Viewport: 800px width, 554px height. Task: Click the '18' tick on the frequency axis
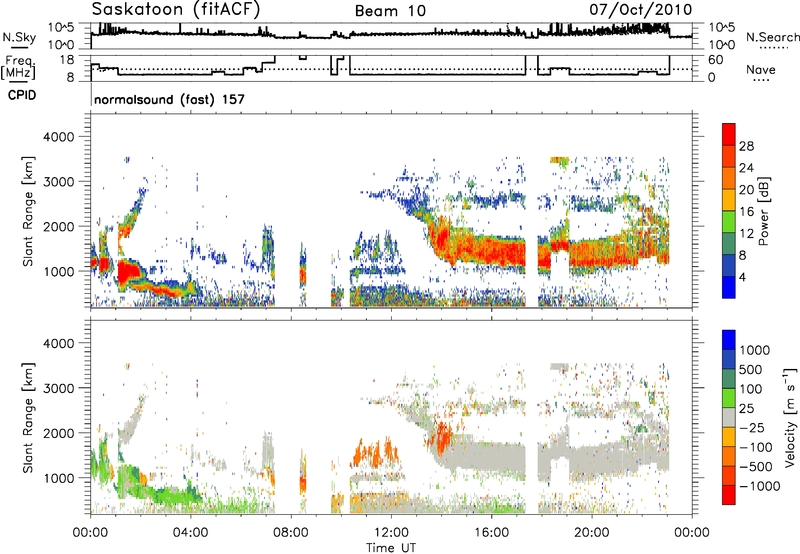click(67, 60)
